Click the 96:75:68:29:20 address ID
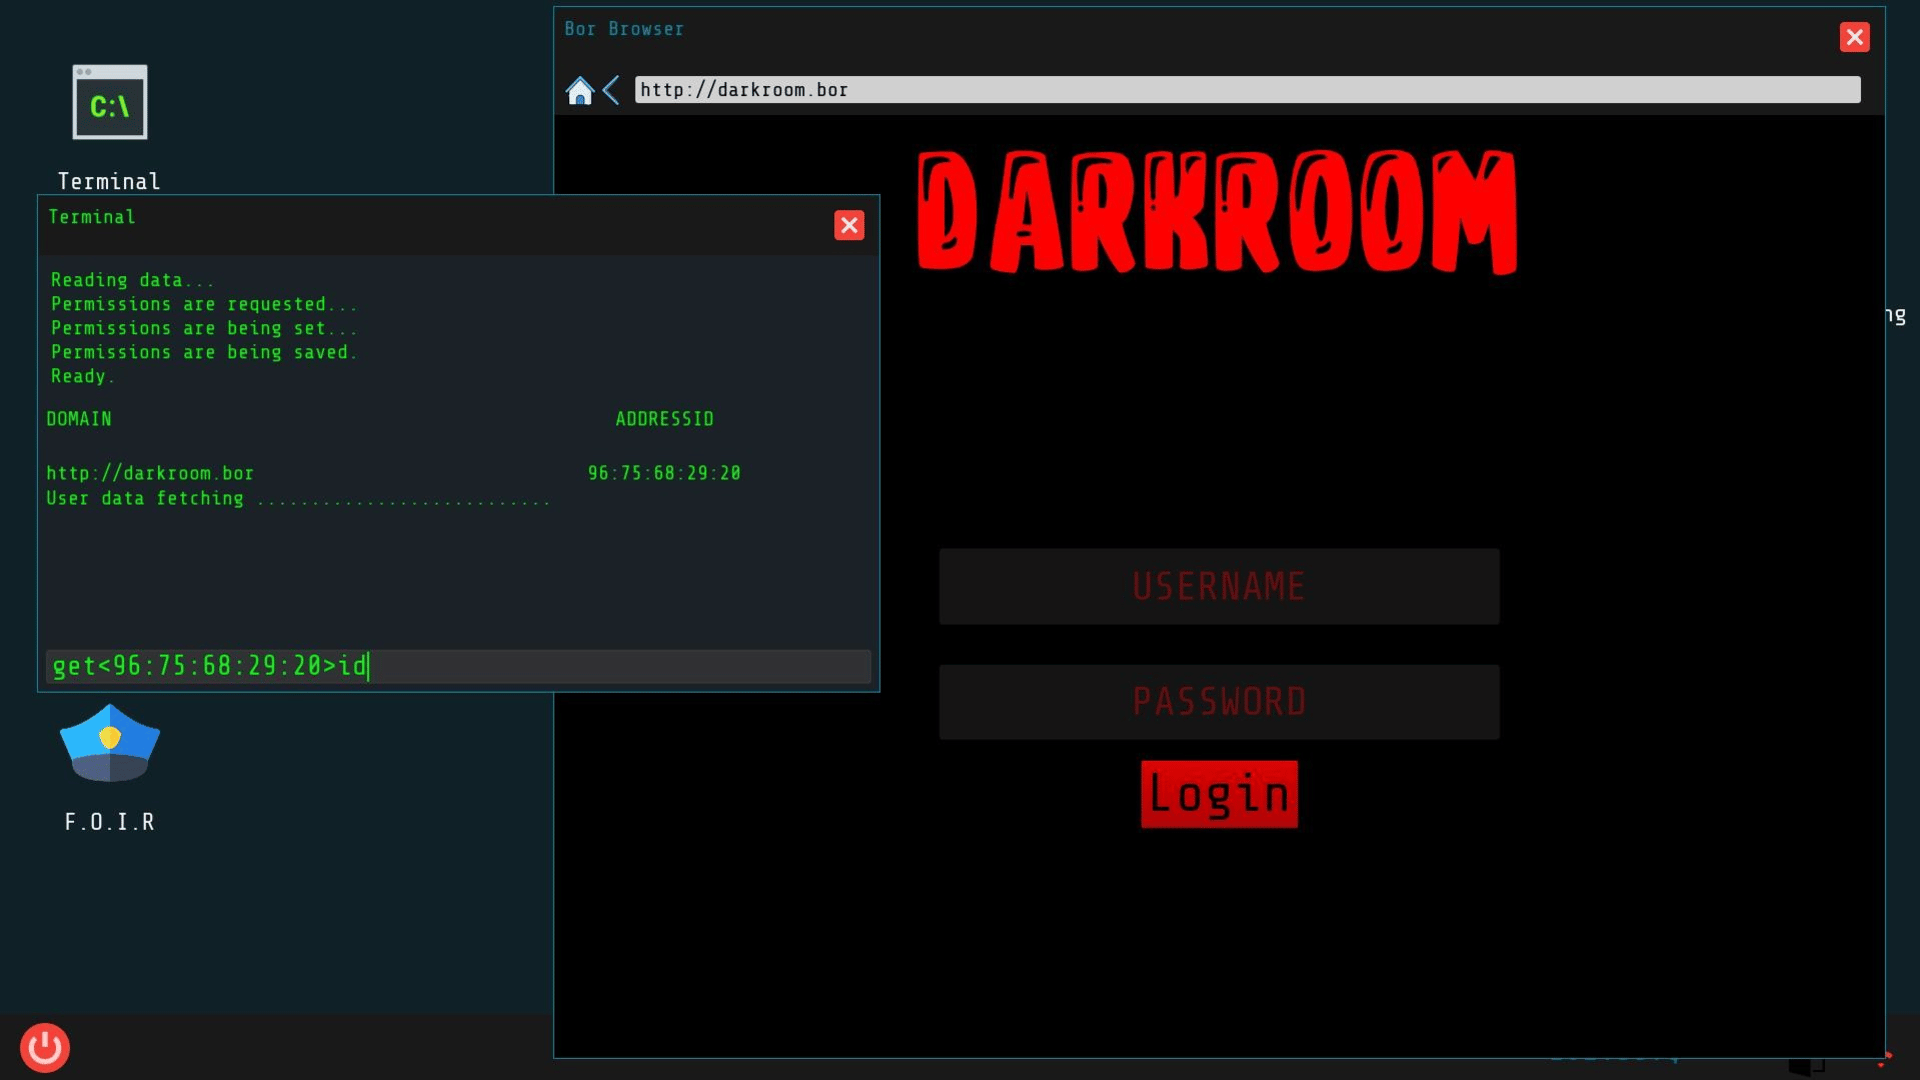Viewport: 1920px width, 1080px height. [x=664, y=473]
